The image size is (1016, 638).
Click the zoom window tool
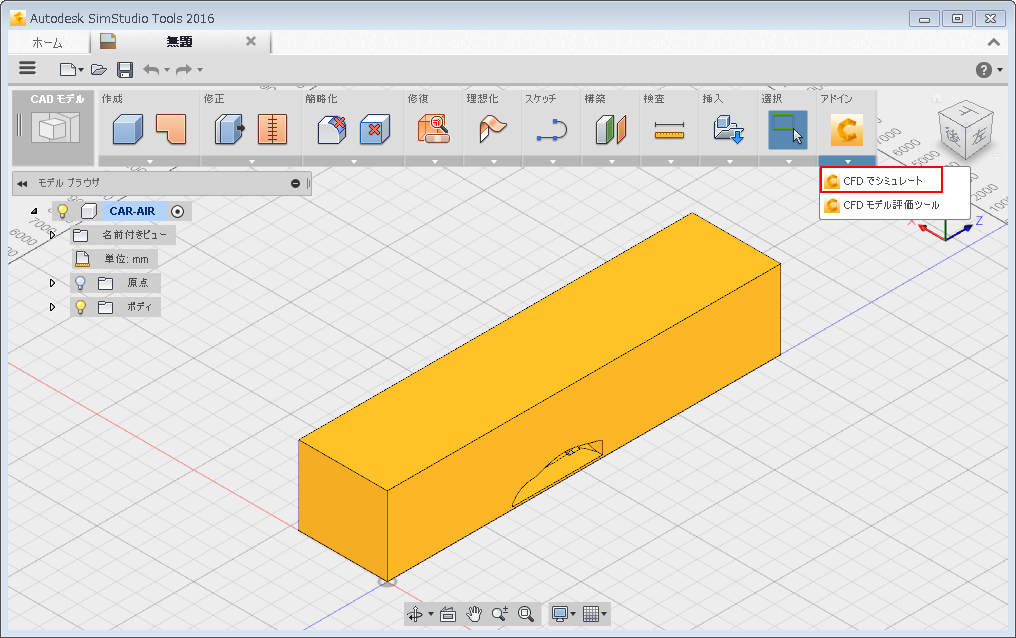(500, 613)
